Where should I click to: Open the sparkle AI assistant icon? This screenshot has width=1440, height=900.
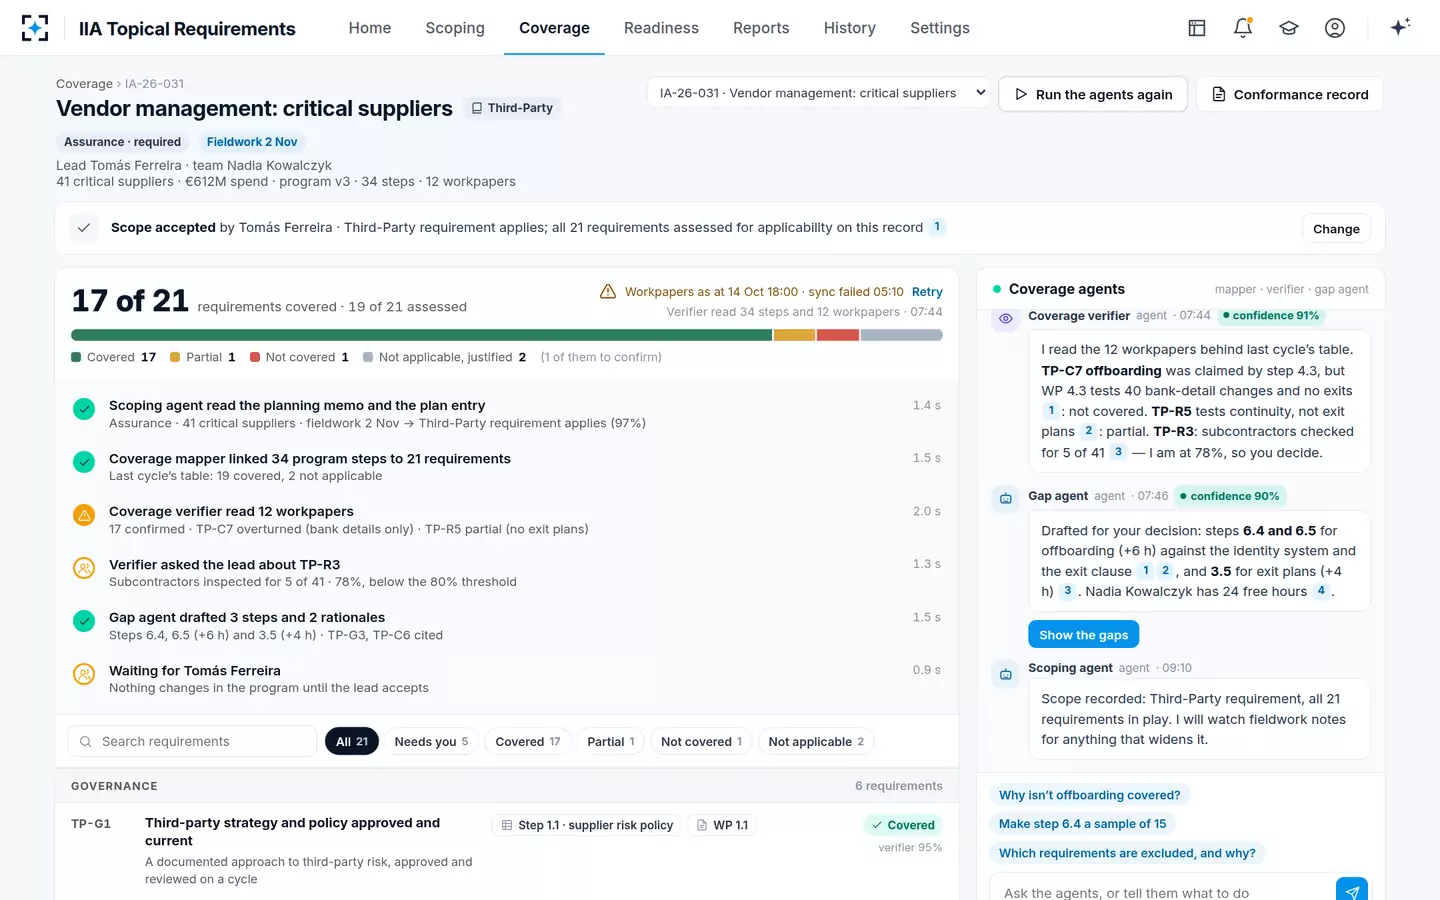click(1400, 27)
